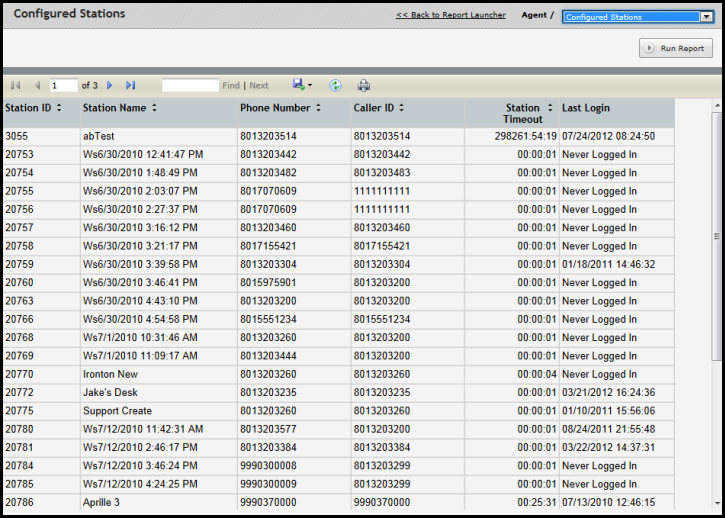The height and width of the screenshot is (518, 725).
Task: Go to the next report page
Action: [x=110, y=85]
